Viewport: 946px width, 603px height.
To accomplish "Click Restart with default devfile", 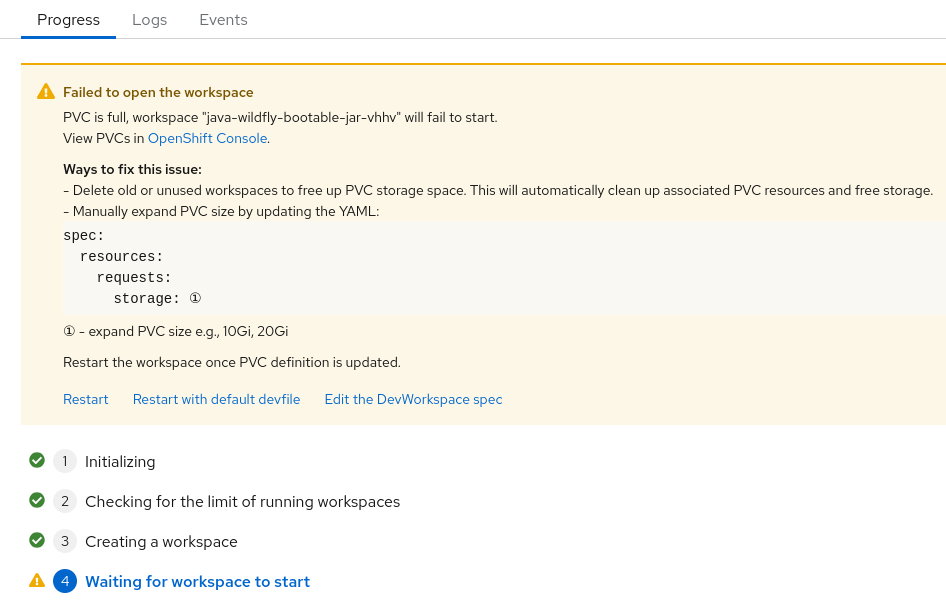I will coord(216,399).
